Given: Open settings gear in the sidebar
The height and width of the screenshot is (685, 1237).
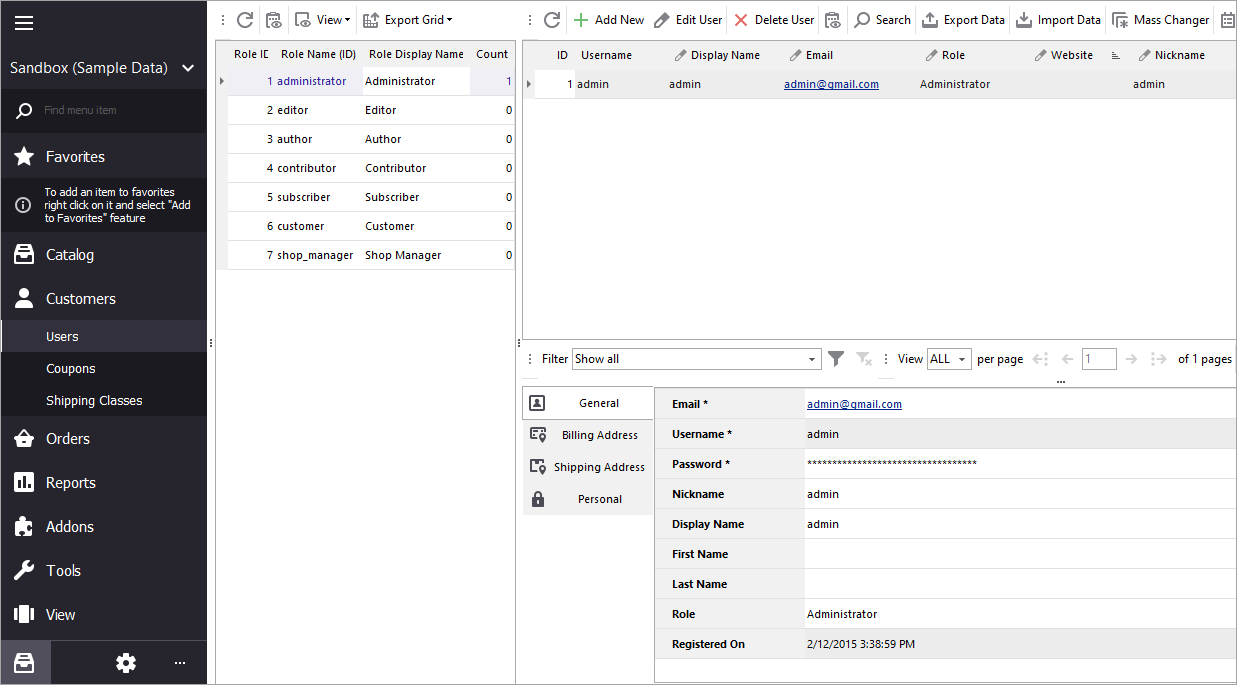Looking at the screenshot, I should pos(126,663).
